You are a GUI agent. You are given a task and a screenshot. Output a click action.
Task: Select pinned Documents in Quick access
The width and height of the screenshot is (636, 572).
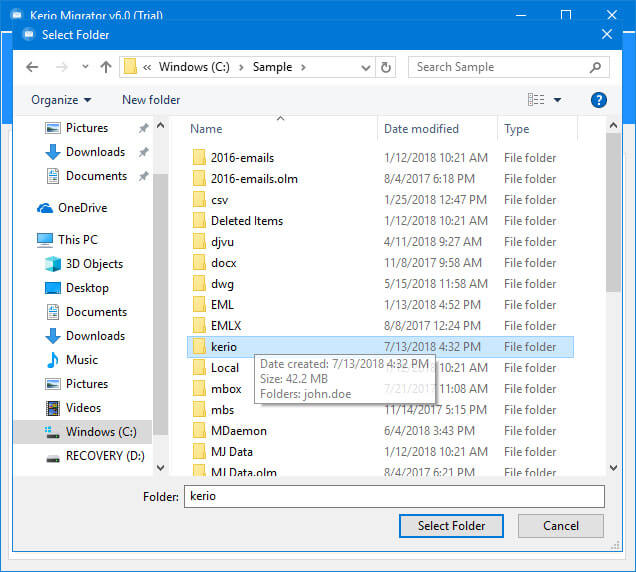(96, 176)
